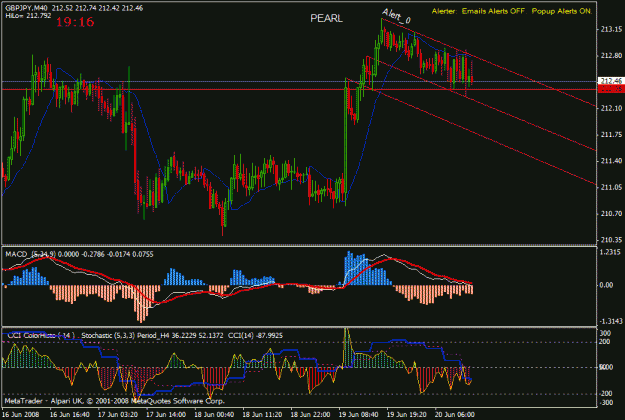Screen dimensions: 625x420
Task: Click the current price tag 212.46
Action: click(611, 81)
